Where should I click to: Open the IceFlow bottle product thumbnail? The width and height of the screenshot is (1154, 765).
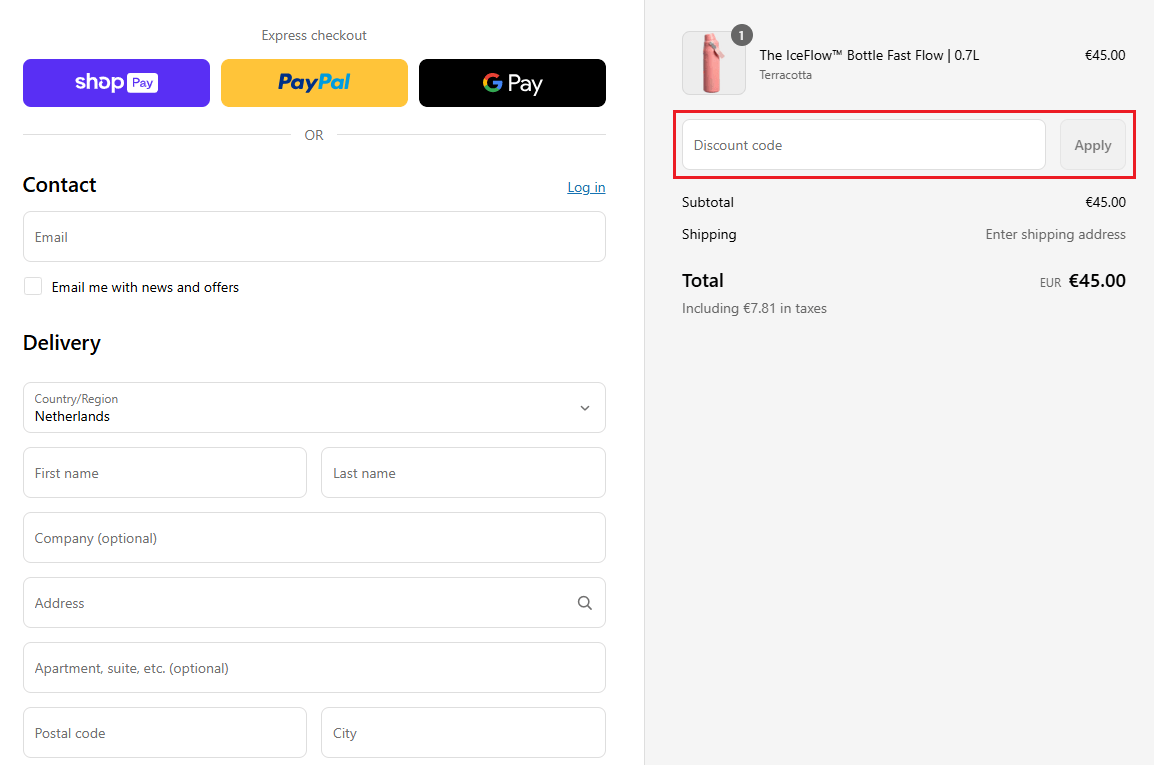click(713, 64)
